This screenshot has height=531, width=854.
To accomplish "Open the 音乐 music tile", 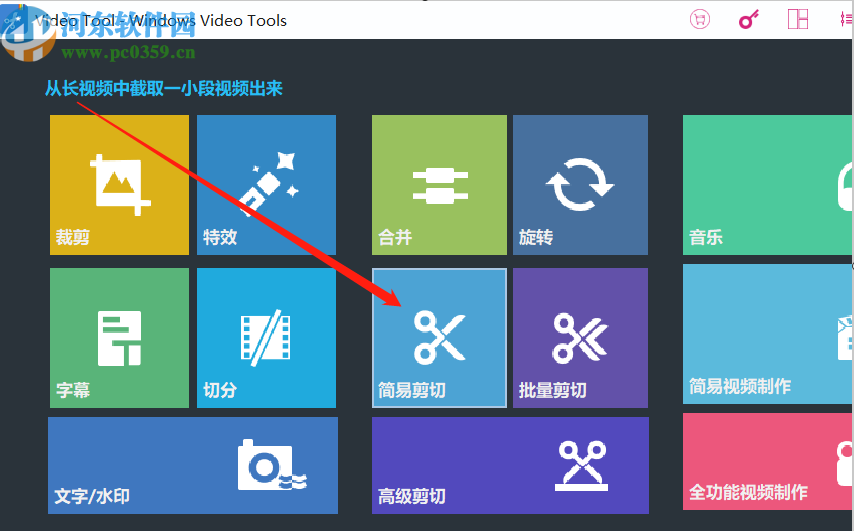I will (768, 185).
